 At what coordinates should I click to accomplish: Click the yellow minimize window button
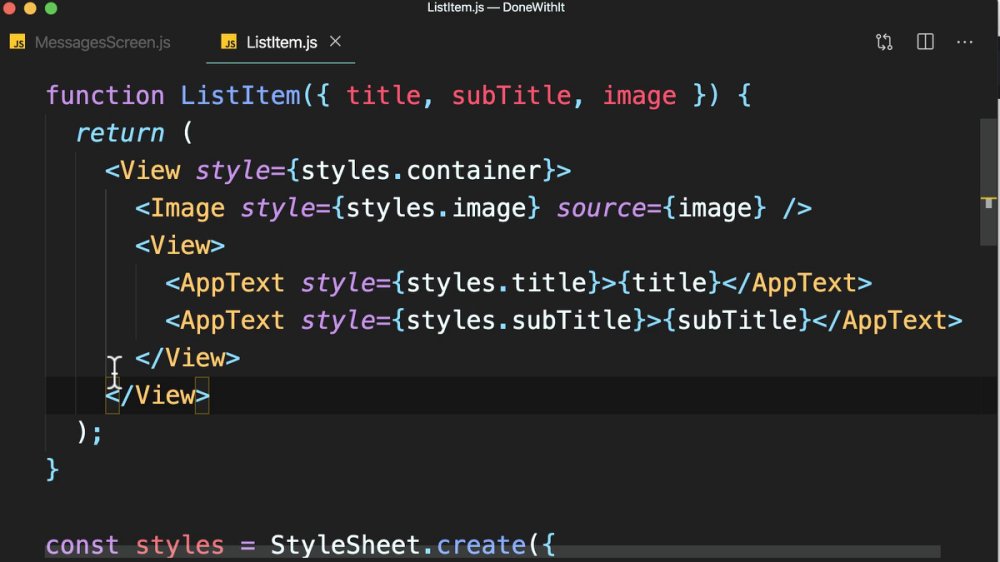[30, 8]
